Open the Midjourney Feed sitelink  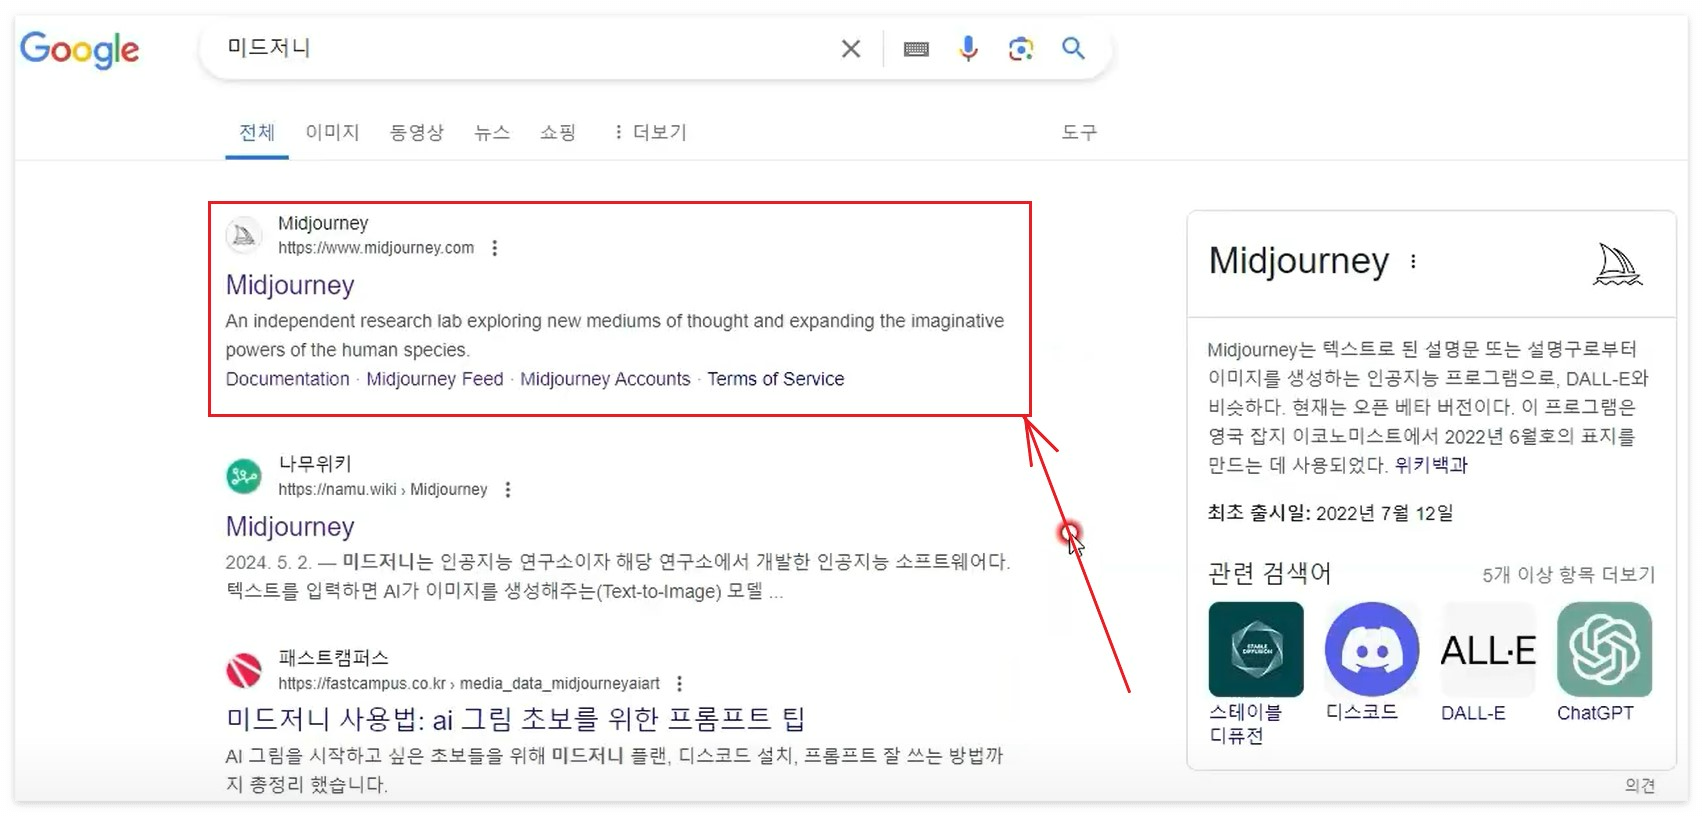pyautogui.click(x=435, y=379)
